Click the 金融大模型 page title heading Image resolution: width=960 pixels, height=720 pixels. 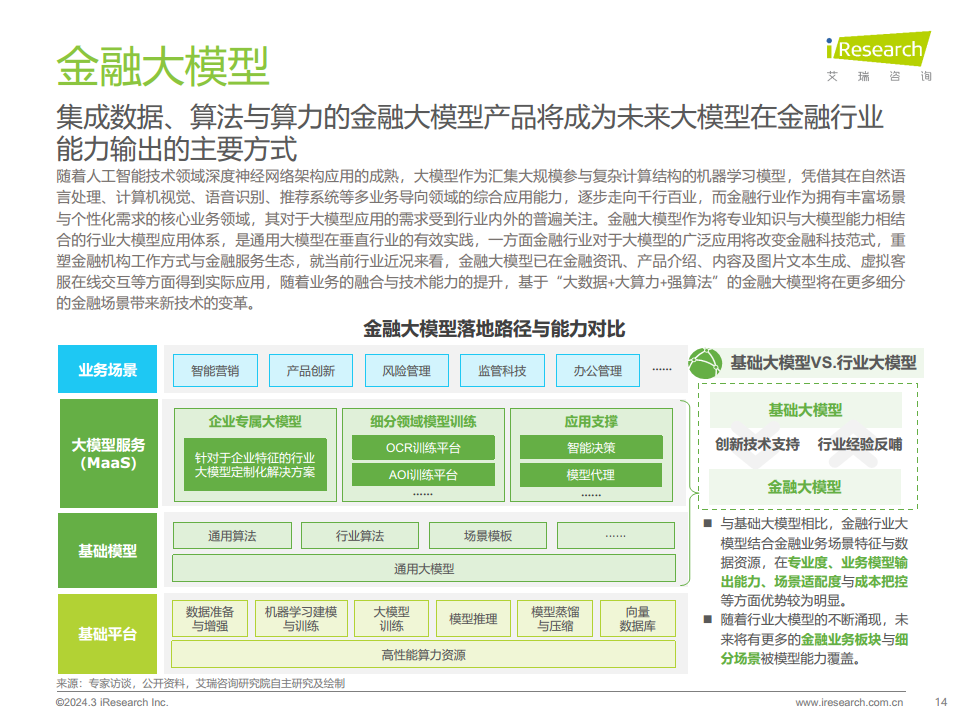162,67
